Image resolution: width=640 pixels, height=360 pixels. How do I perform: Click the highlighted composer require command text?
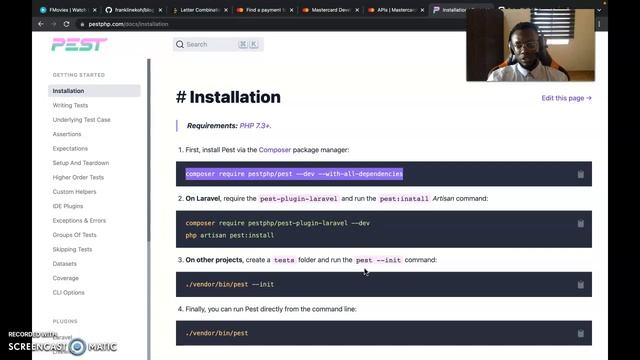[x=294, y=174]
